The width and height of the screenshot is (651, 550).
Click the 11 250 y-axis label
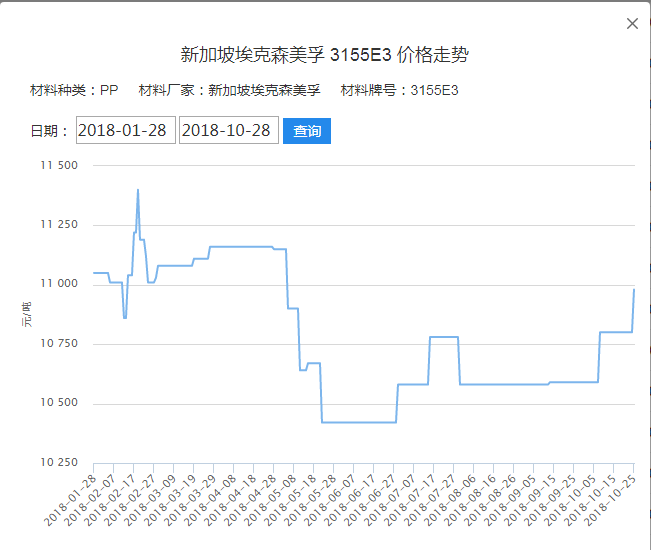coord(59,225)
